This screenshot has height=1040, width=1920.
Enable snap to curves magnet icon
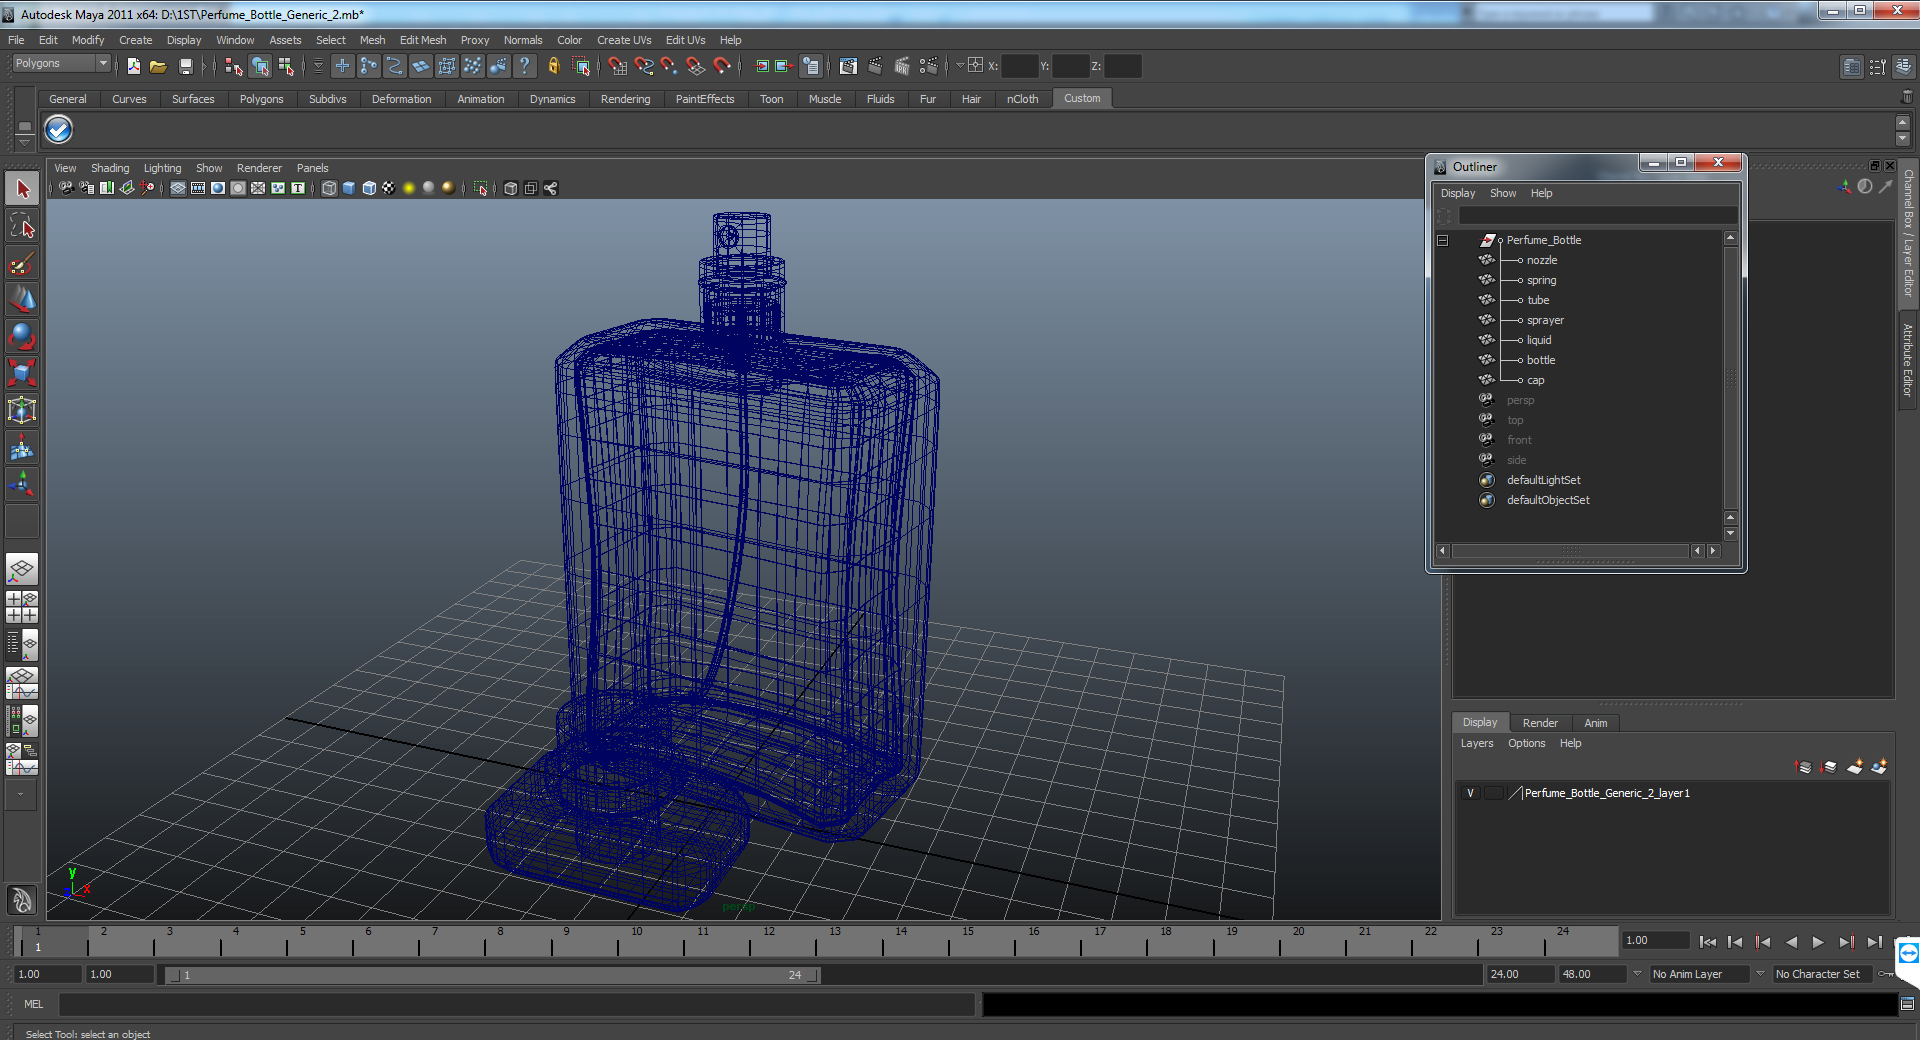pos(644,66)
